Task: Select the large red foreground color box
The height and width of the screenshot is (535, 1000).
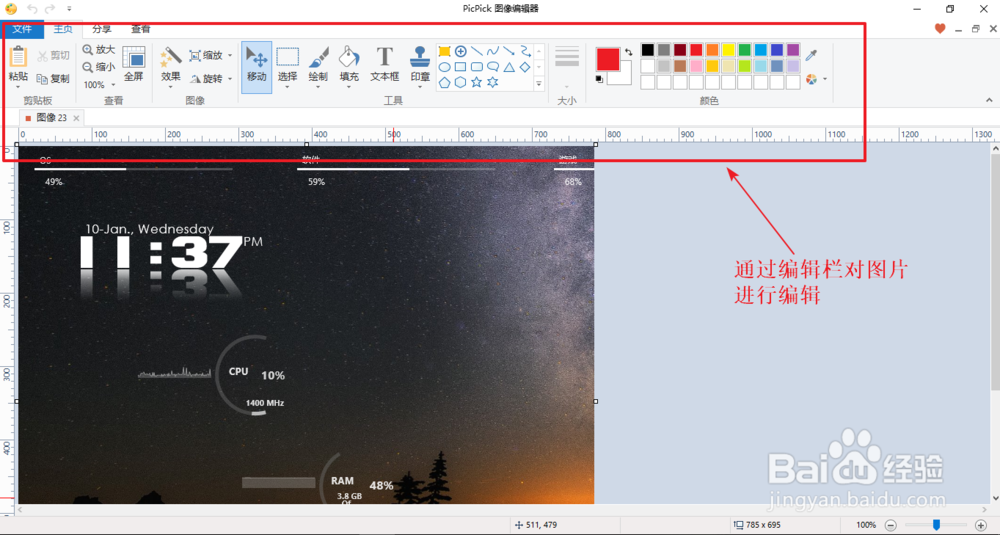Action: (x=608, y=59)
